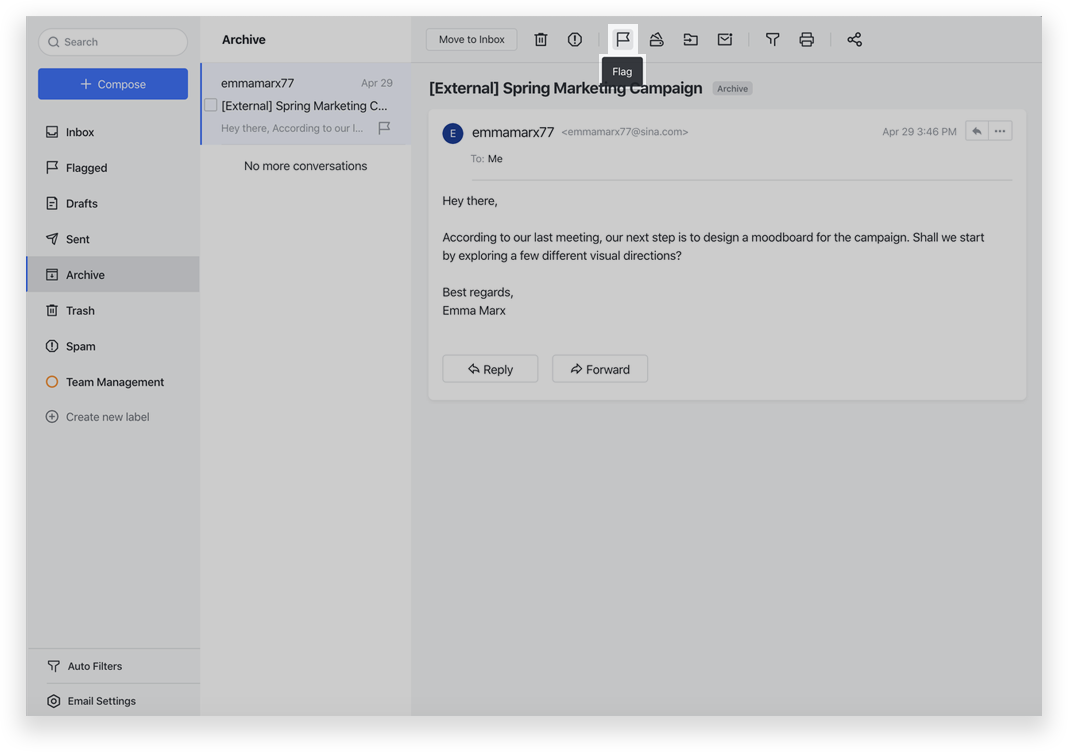Click the label tag icon in the toolbar
The height and width of the screenshot is (752, 1068).
[656, 40]
